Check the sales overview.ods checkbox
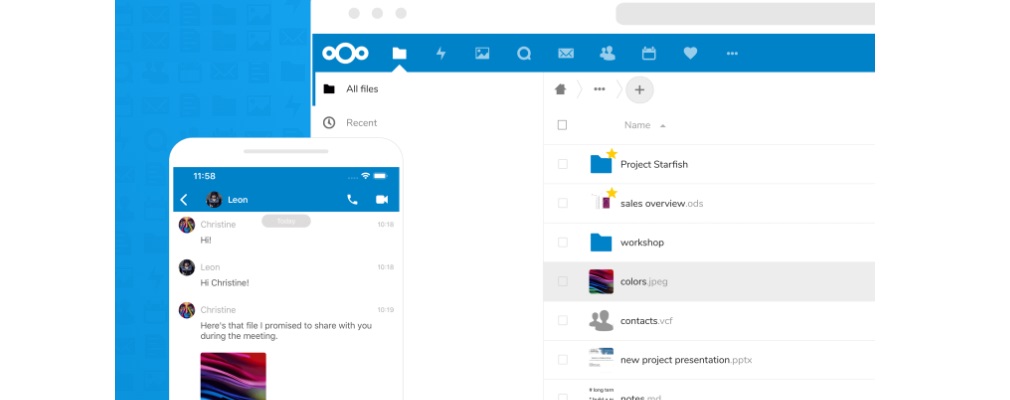Viewport: 1010px width, 400px height. 562,203
